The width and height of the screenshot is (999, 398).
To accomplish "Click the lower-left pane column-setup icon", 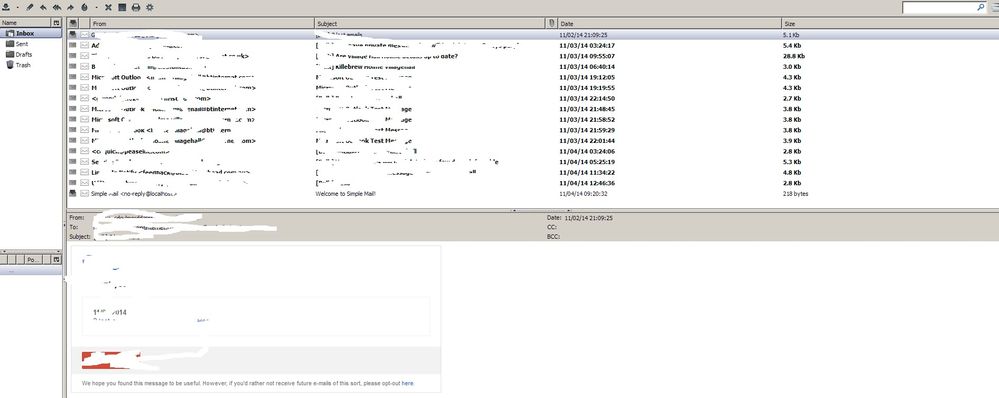I will click(x=57, y=260).
